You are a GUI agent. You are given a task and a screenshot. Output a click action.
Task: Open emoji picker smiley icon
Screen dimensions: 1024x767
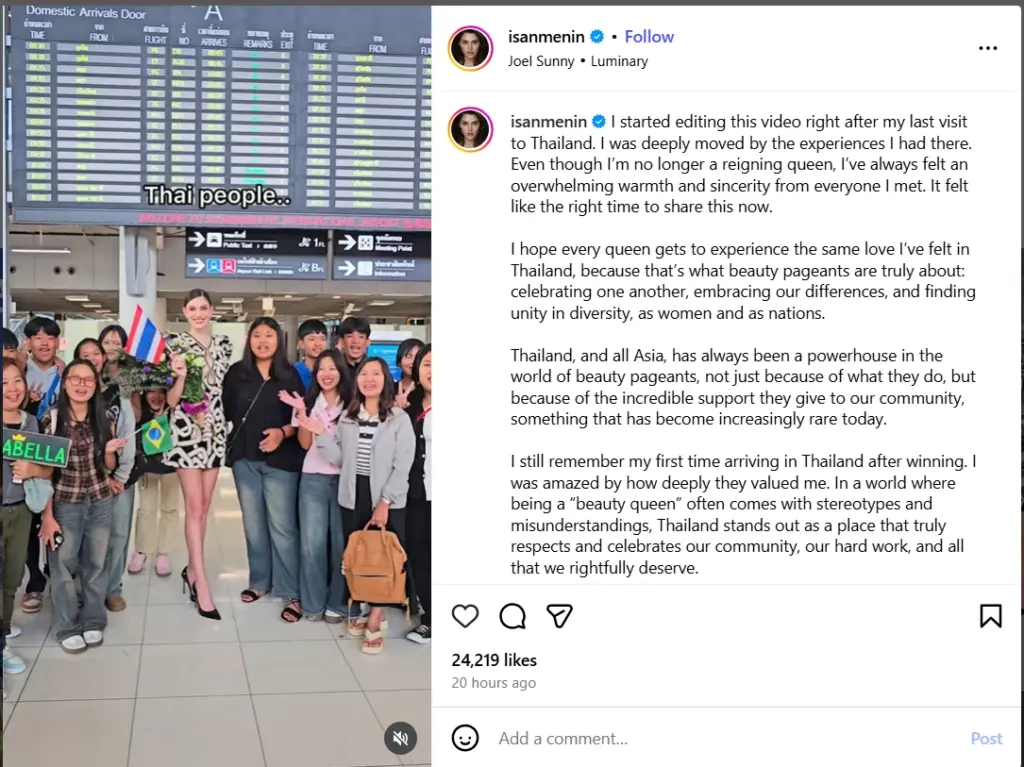point(465,738)
